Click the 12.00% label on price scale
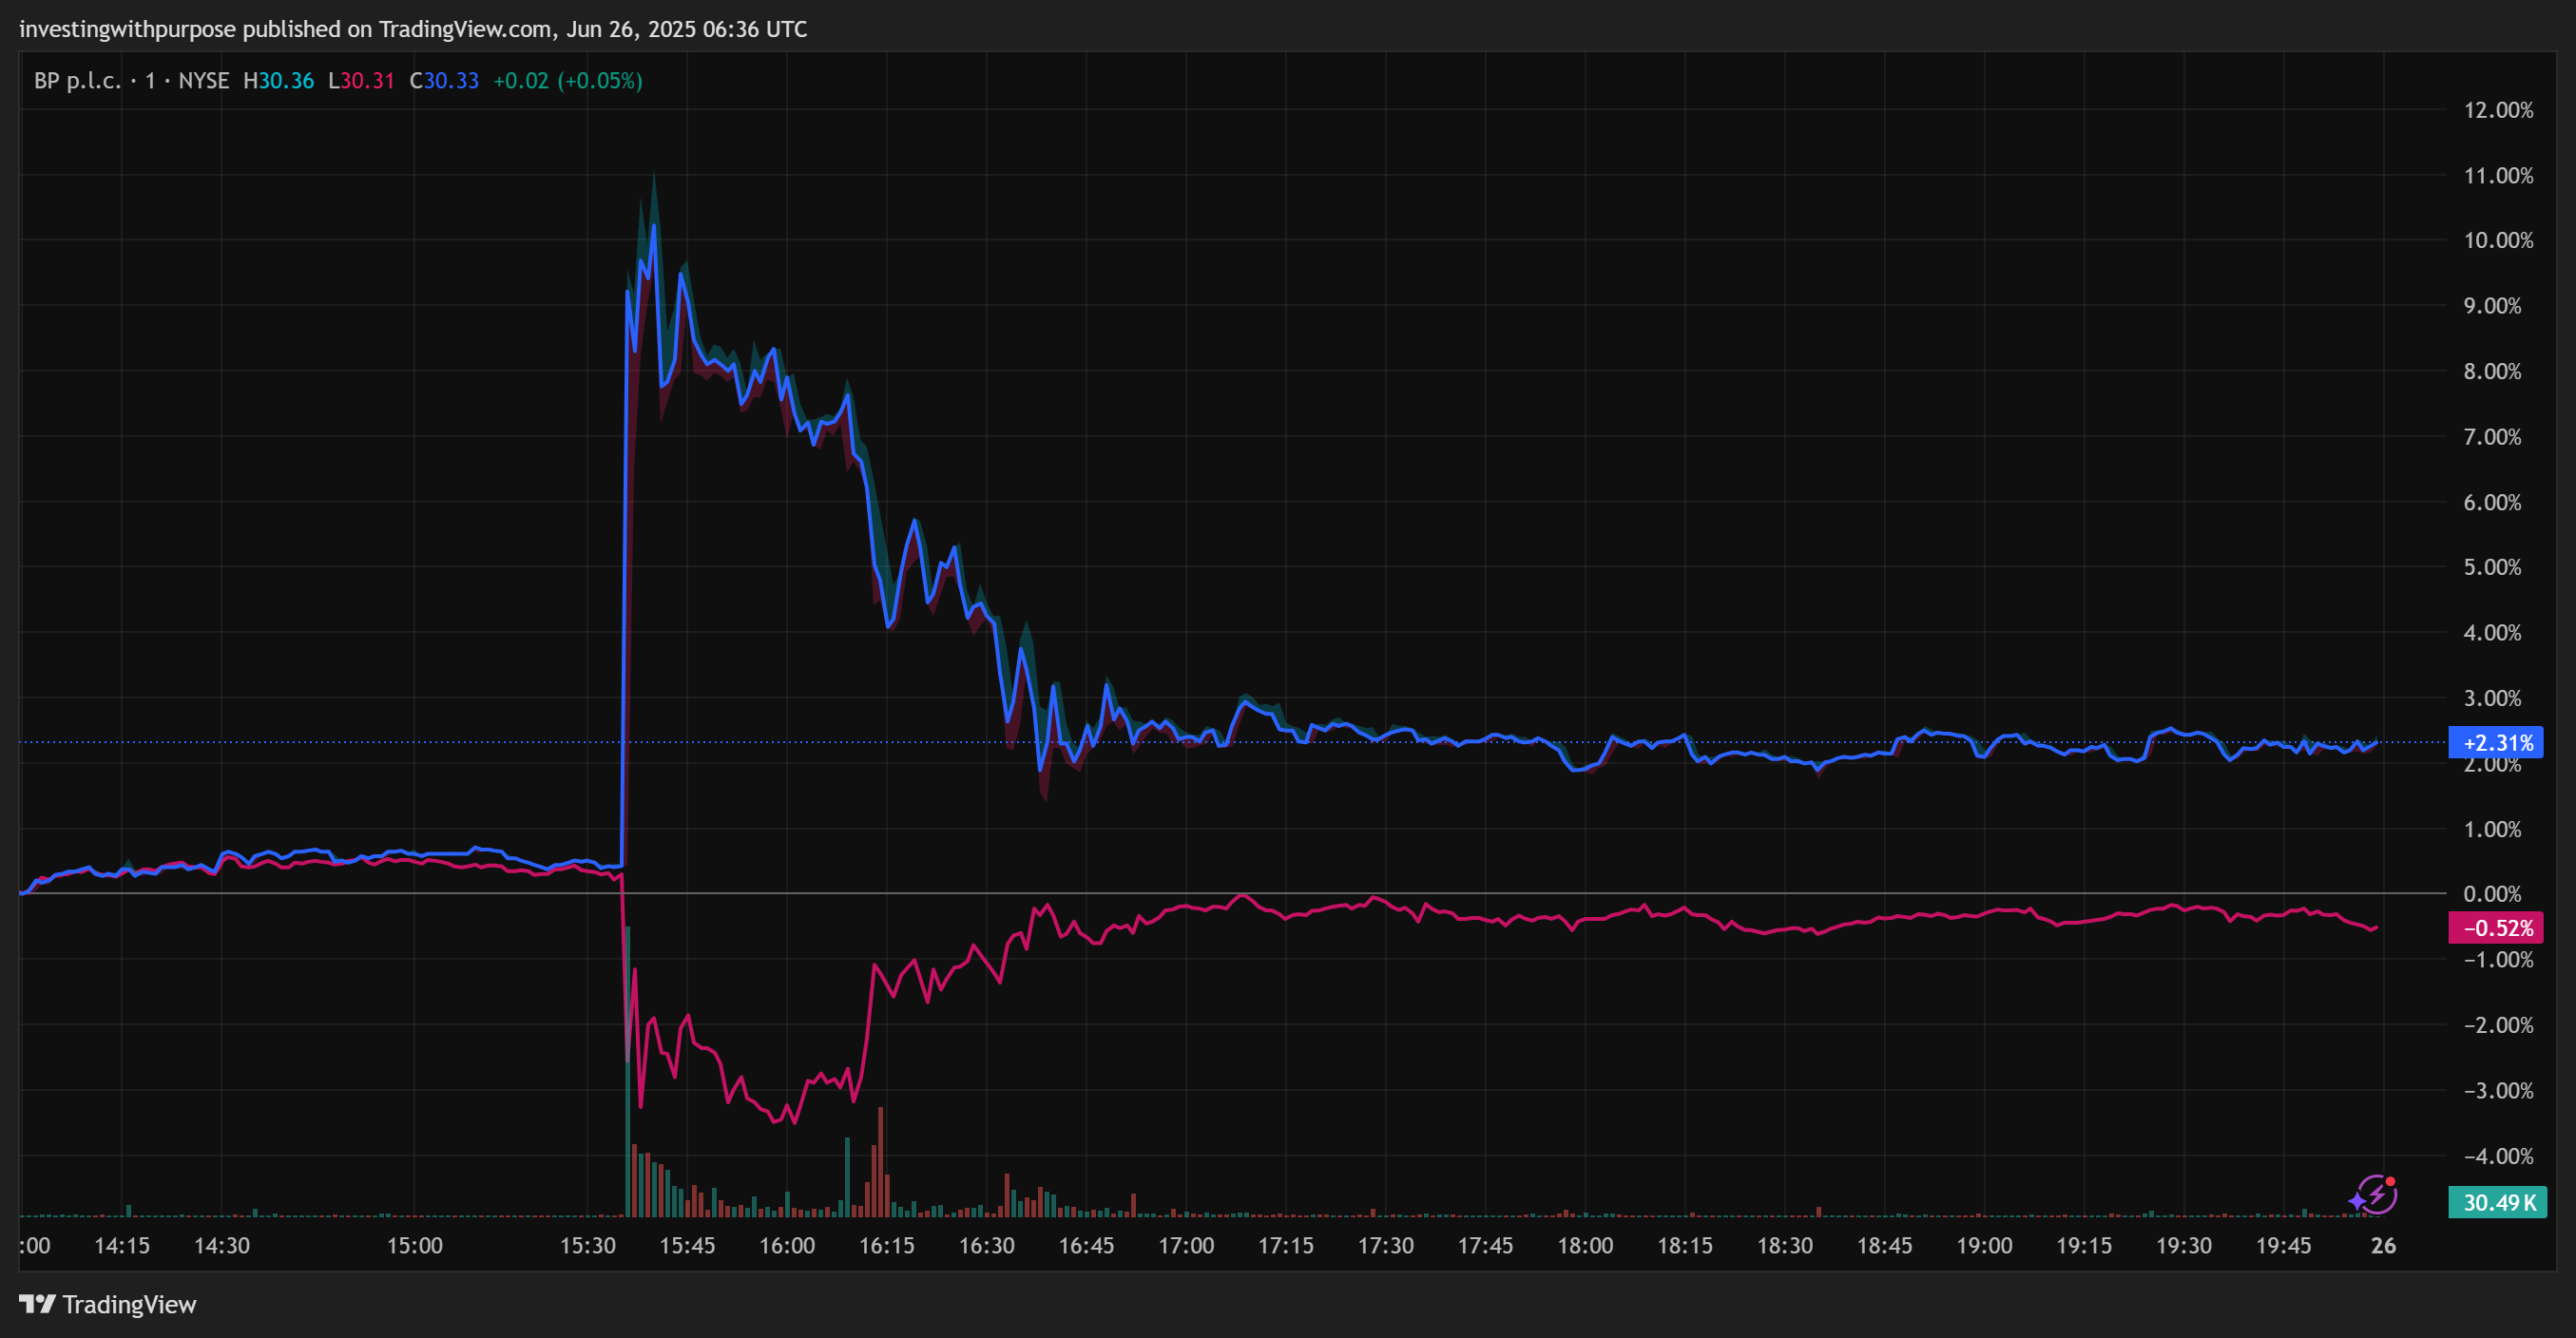Screen dimensions: 2576x1338 point(2498,110)
